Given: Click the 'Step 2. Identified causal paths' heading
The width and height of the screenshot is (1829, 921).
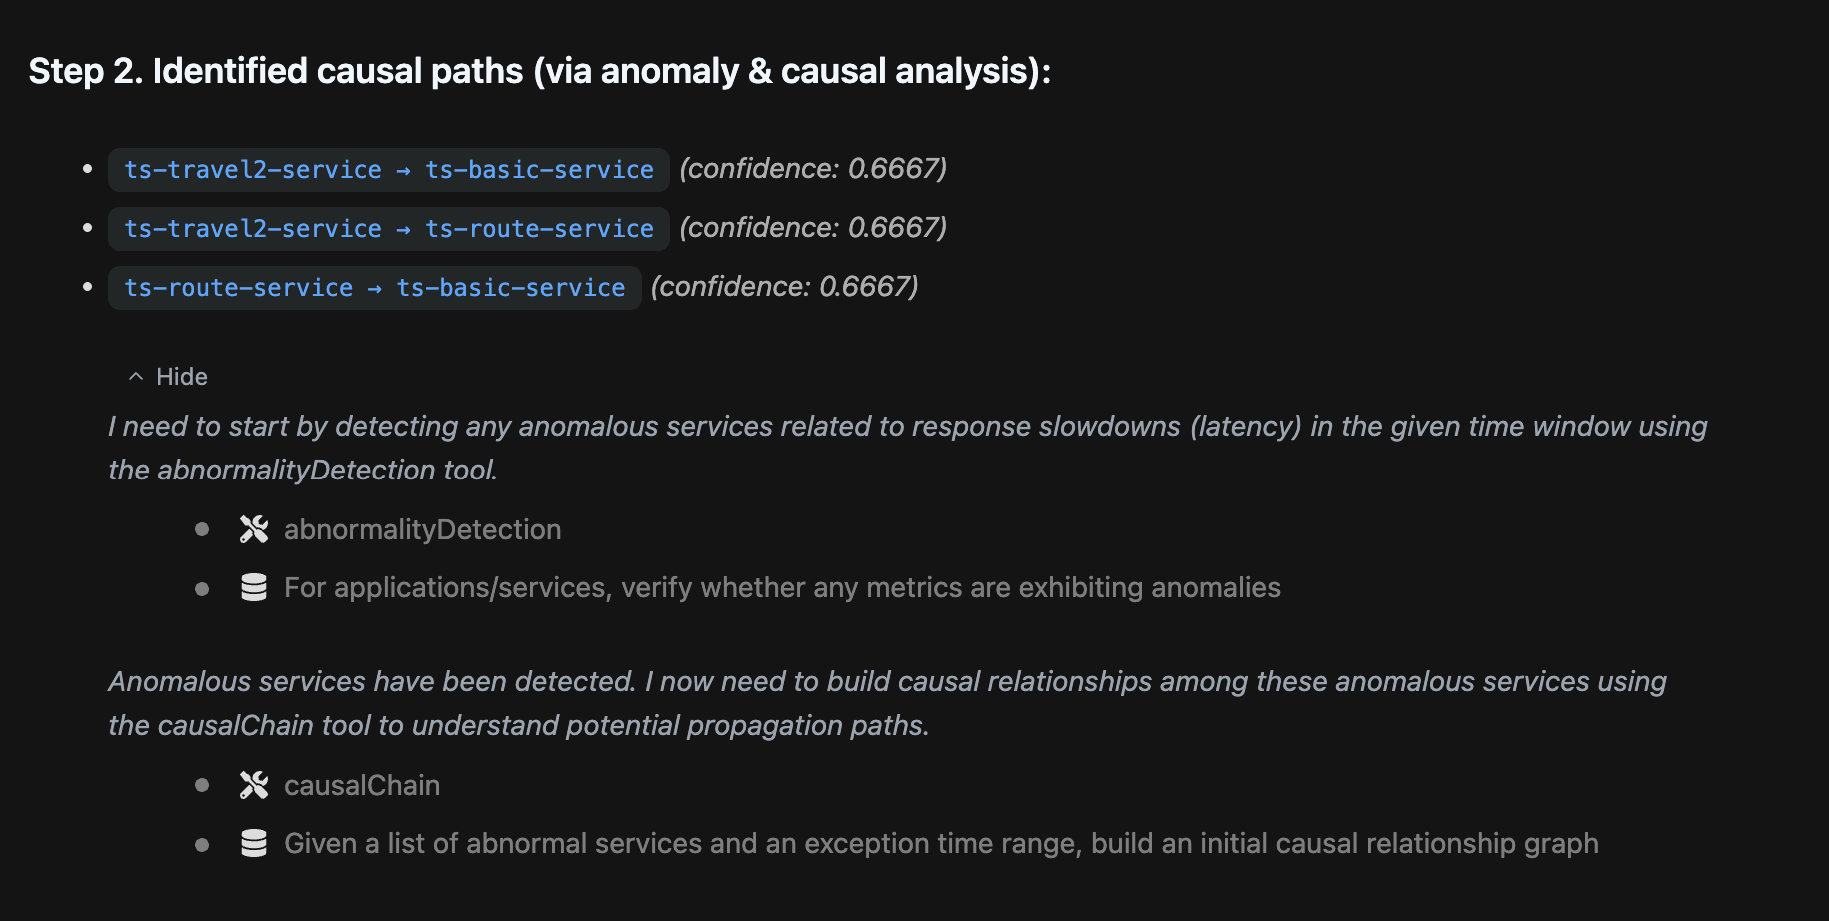Looking at the screenshot, I should (539, 71).
